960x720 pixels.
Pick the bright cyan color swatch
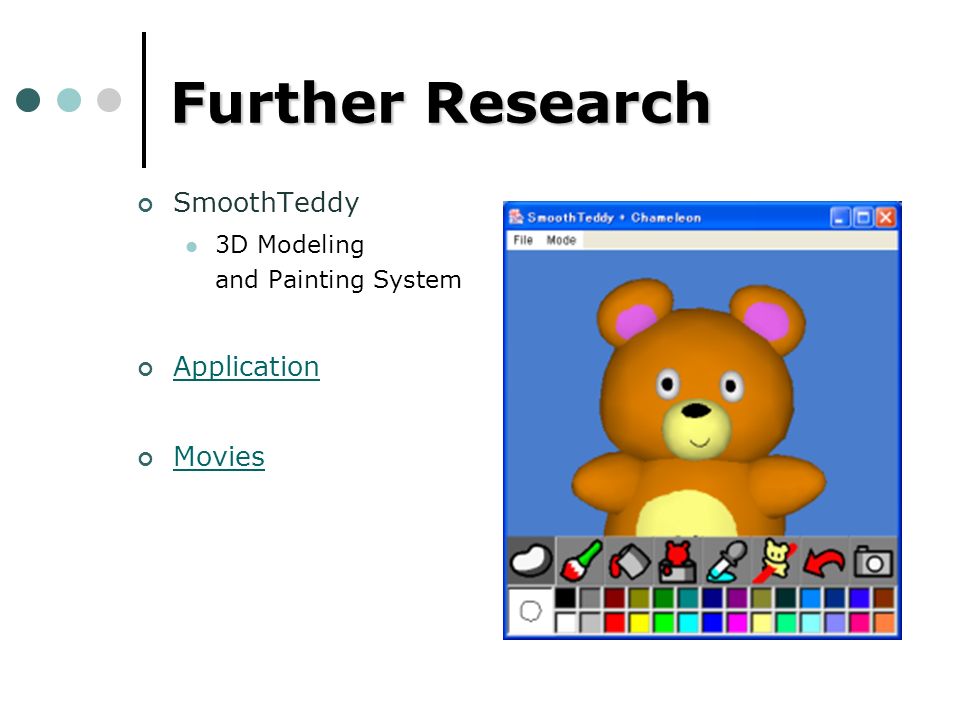point(688,623)
